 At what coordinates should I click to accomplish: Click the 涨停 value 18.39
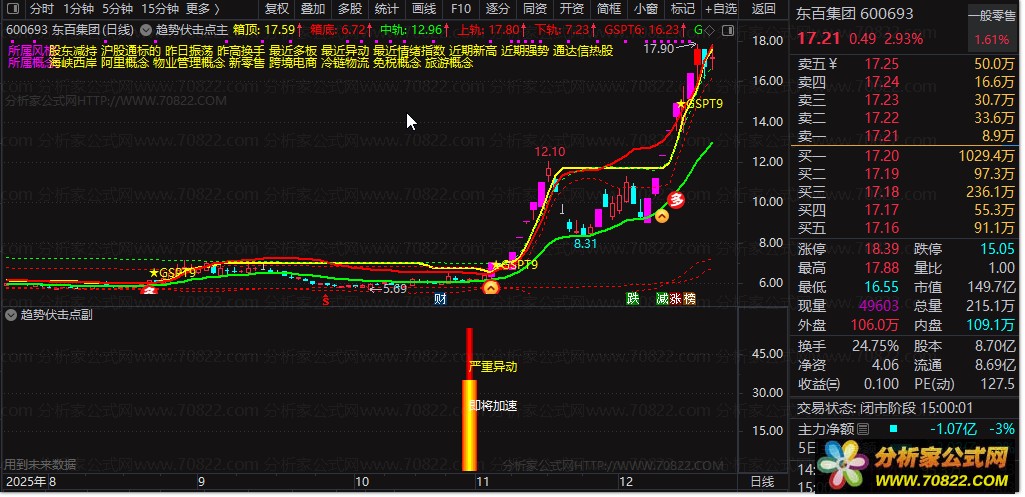click(x=881, y=249)
